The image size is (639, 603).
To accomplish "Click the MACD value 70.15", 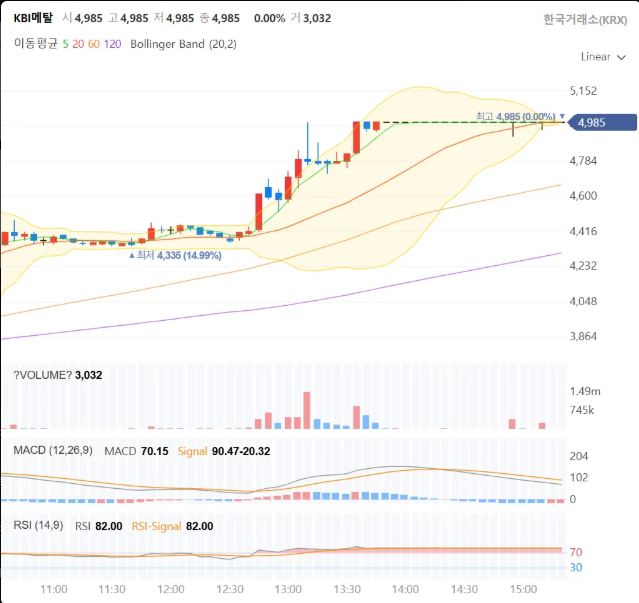I will point(154,451).
